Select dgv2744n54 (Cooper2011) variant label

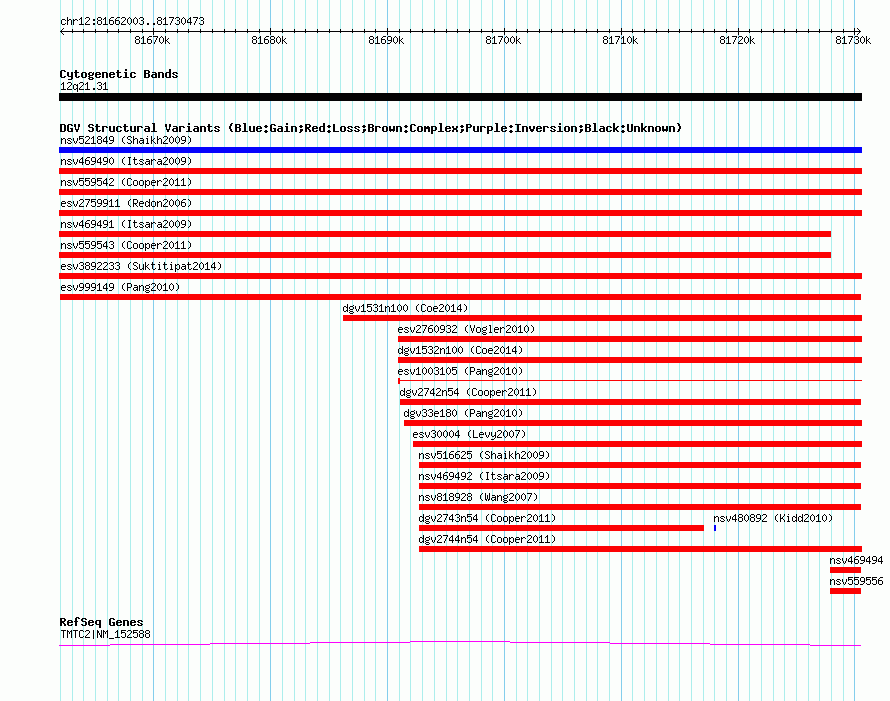point(487,539)
